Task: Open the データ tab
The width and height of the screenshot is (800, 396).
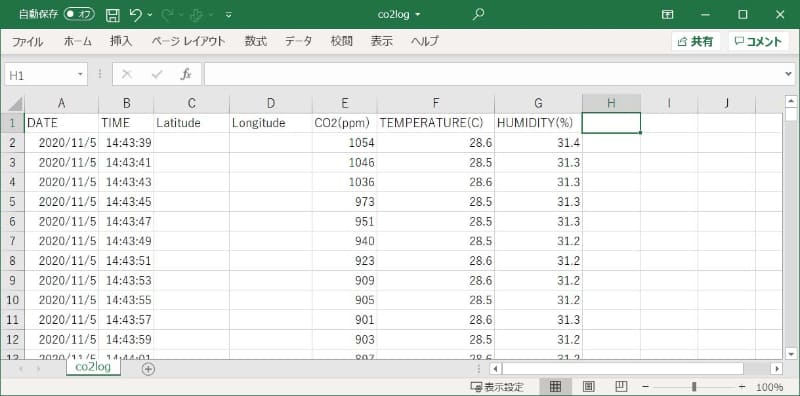Action: pos(298,41)
